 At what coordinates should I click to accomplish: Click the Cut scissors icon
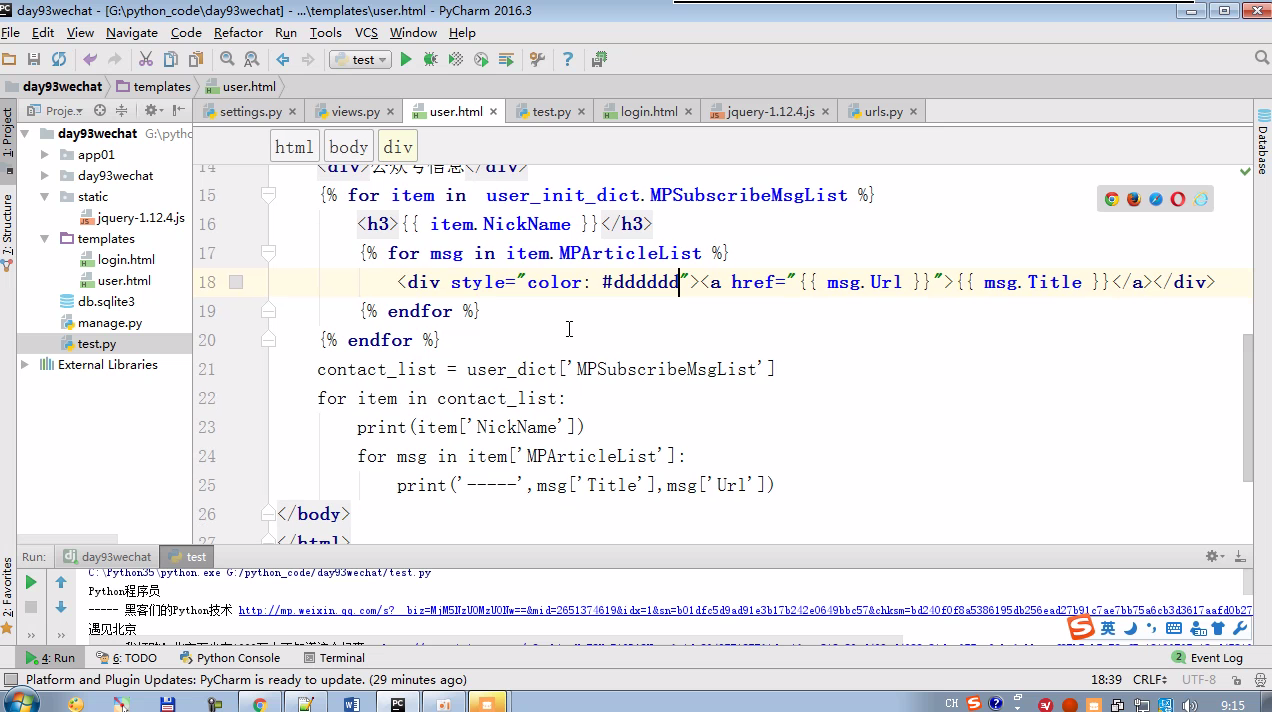(x=145, y=60)
